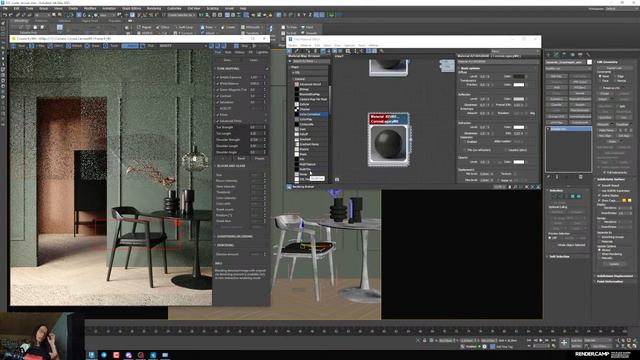Click Go to Start in playback controls
The image size is (640, 360).
529,340
